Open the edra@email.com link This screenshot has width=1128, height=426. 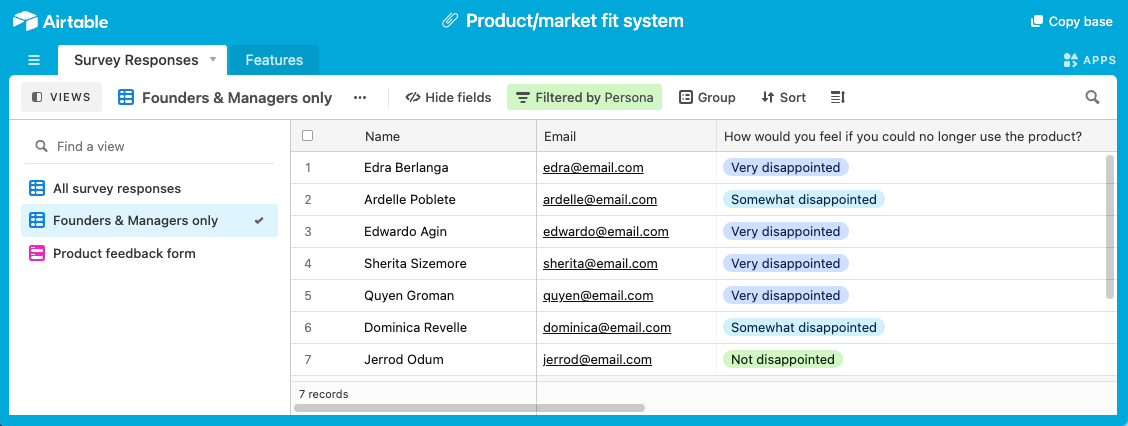click(593, 168)
